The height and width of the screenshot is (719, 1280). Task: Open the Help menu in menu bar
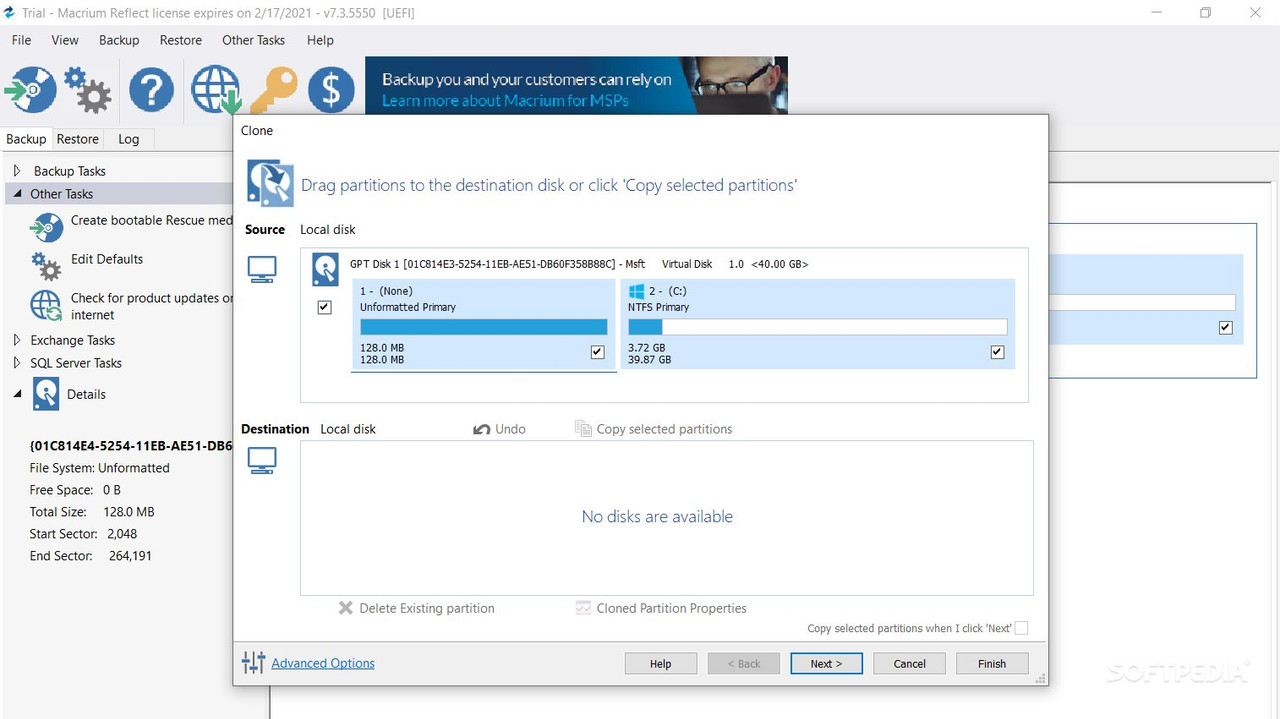[320, 40]
